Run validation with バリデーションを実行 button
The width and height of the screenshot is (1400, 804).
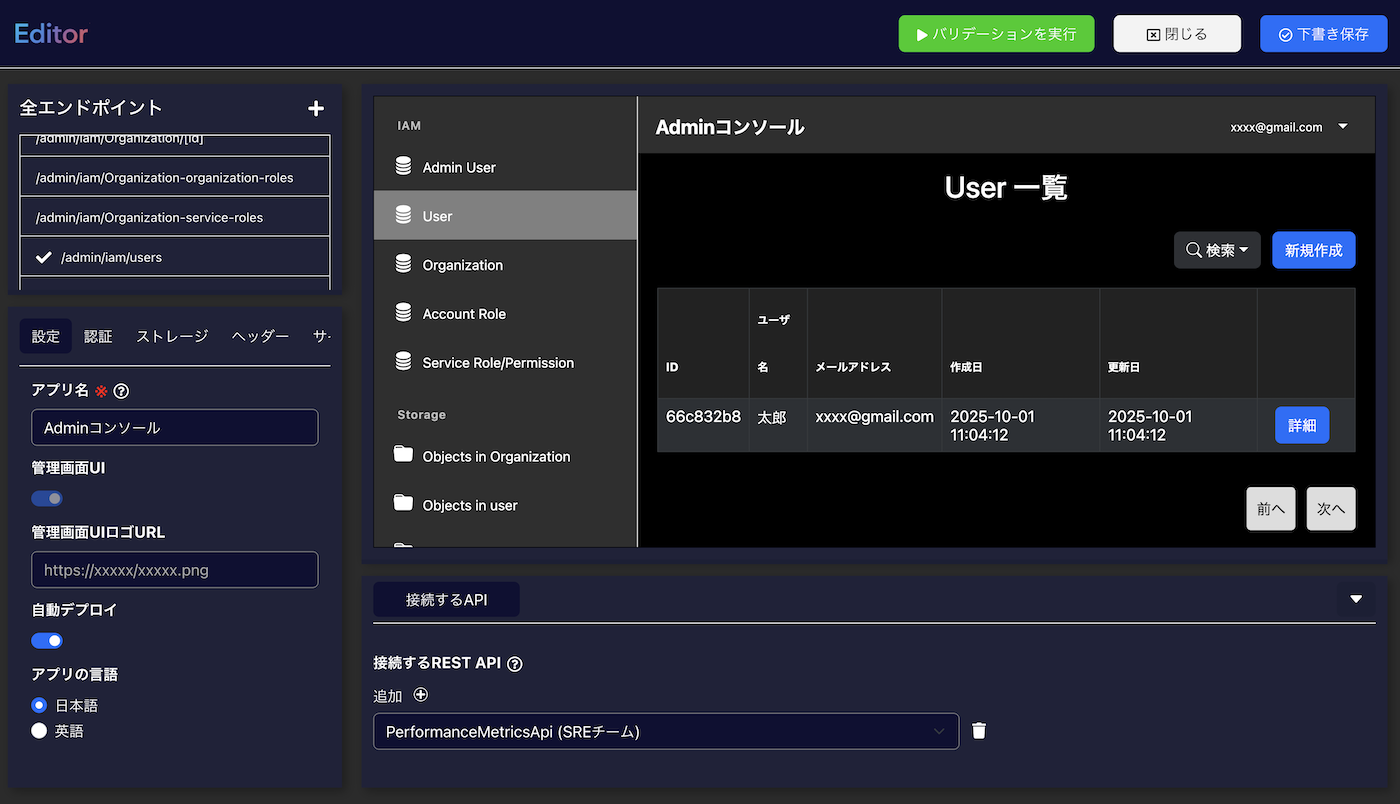pyautogui.click(x=996, y=34)
